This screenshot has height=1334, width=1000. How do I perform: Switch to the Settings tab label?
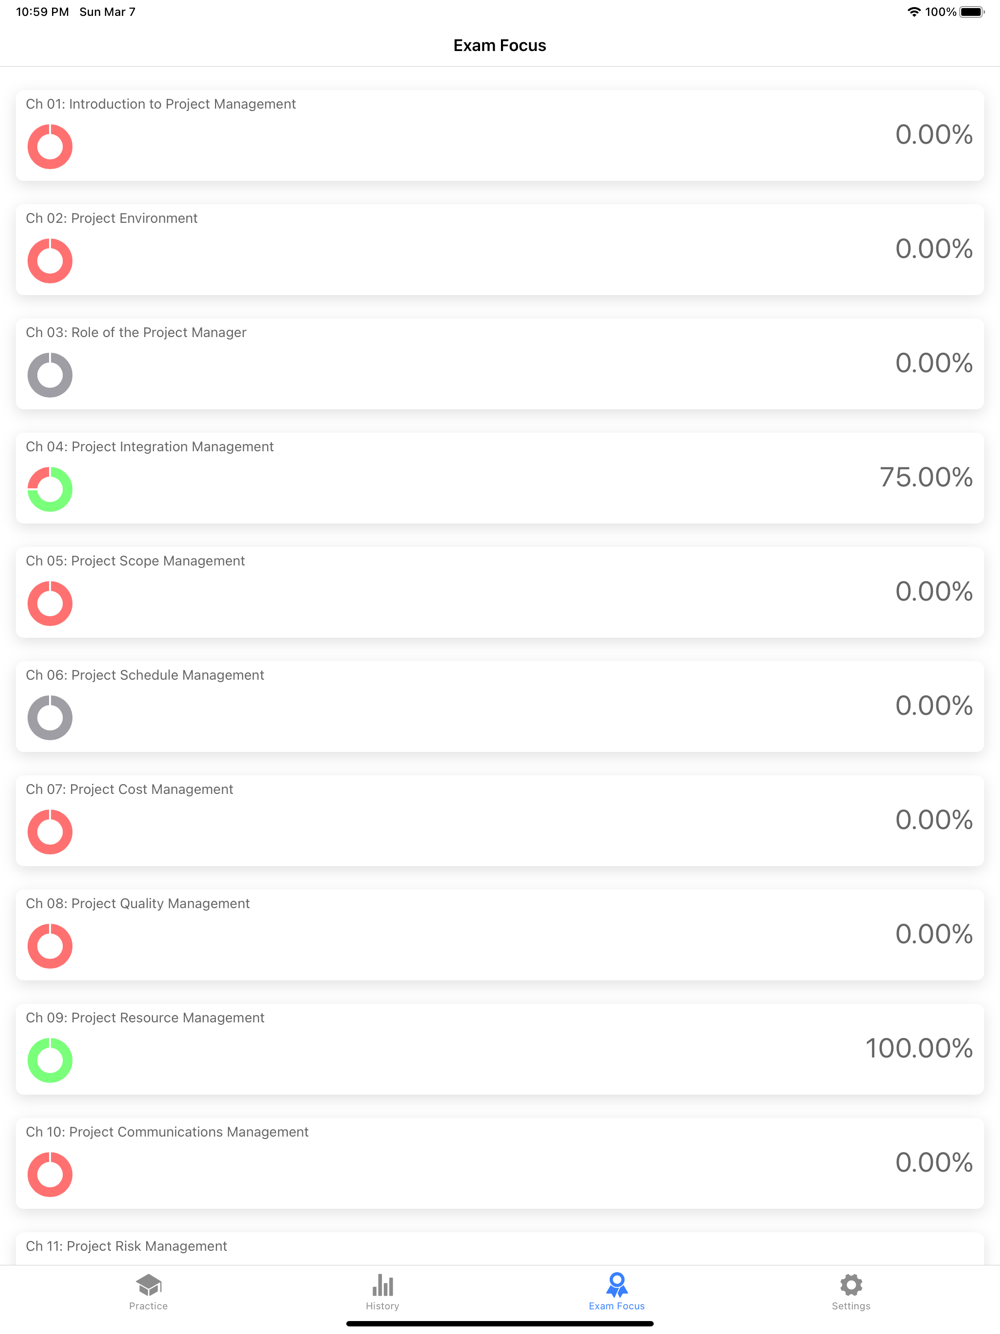(851, 1306)
